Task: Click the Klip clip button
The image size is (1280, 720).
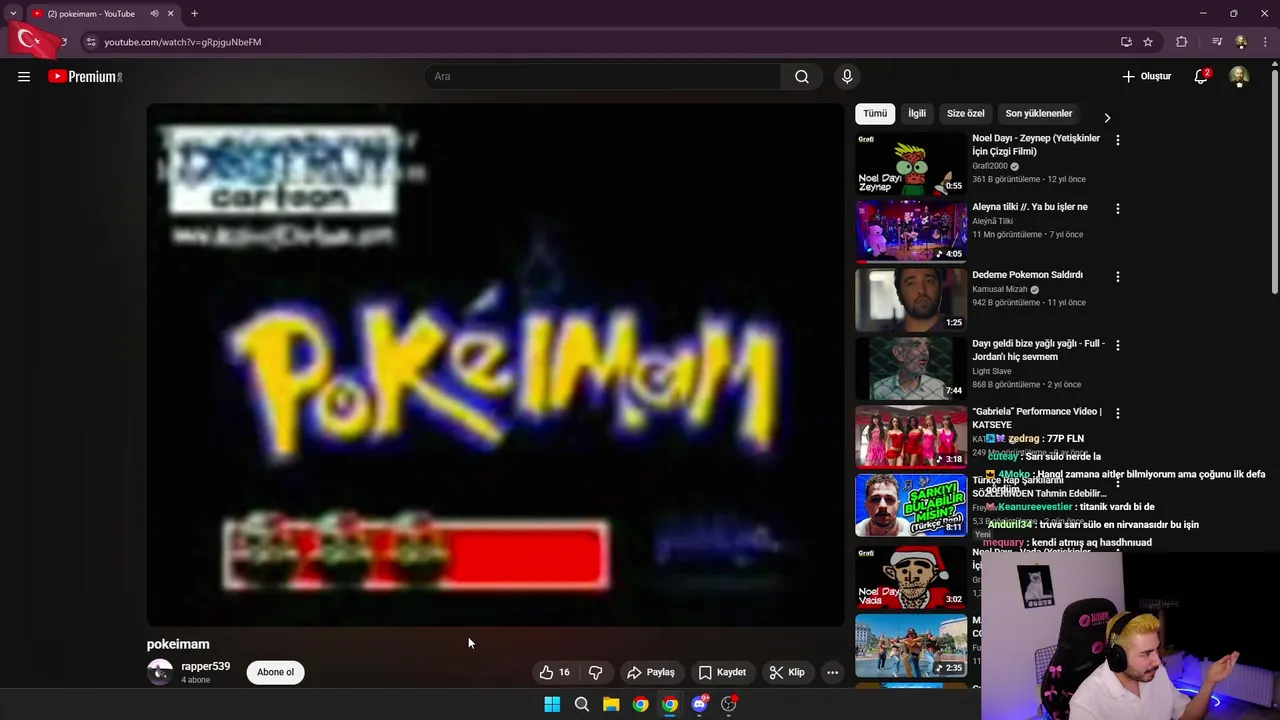Action: (787, 672)
